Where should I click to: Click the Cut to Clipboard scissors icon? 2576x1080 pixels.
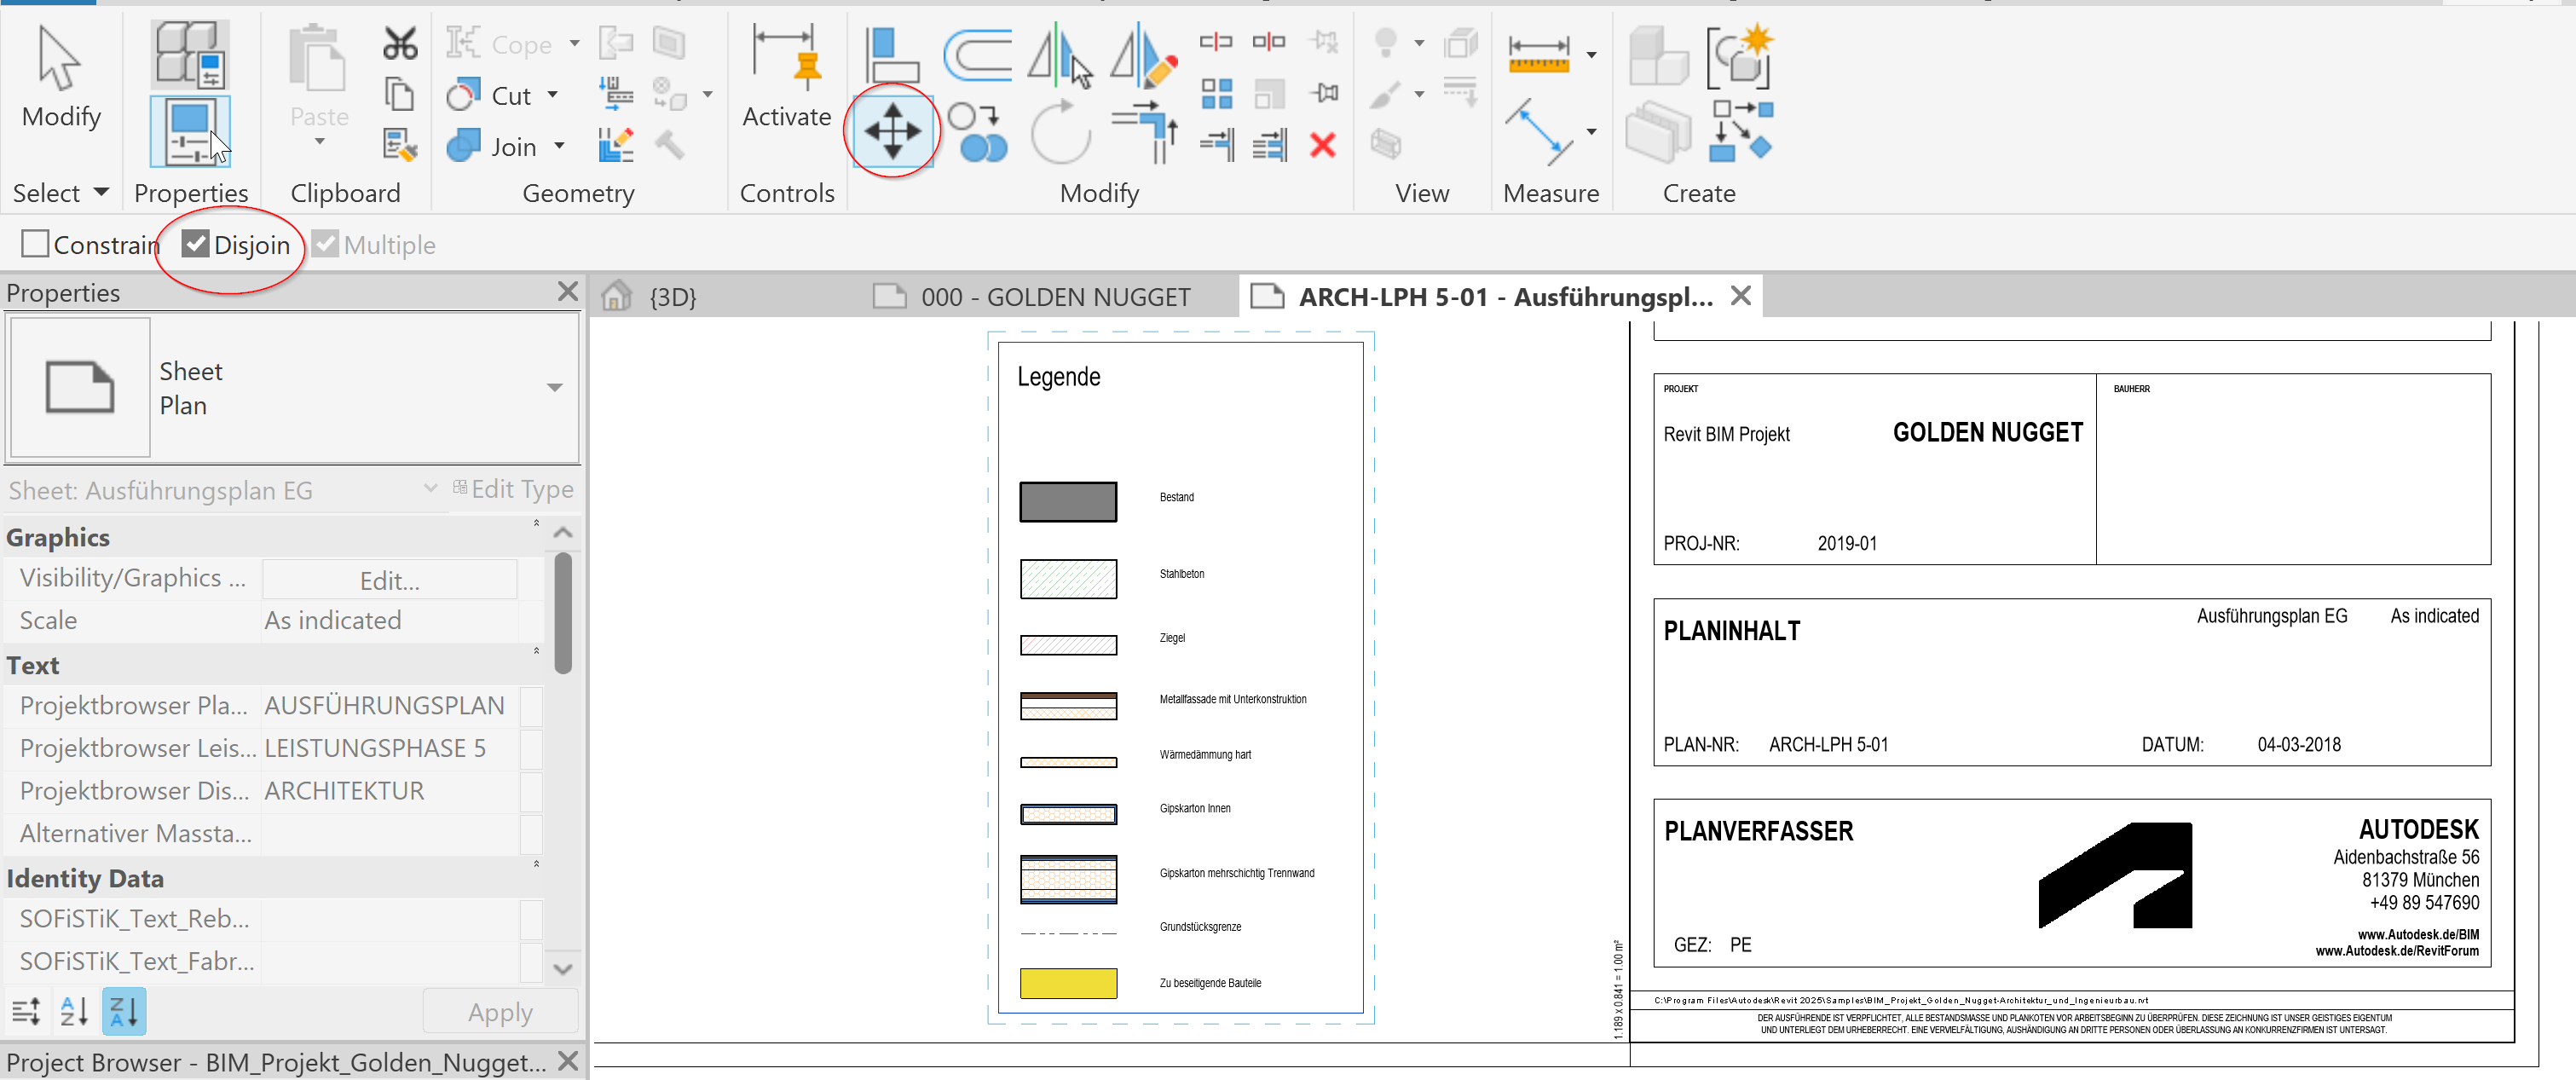click(400, 43)
